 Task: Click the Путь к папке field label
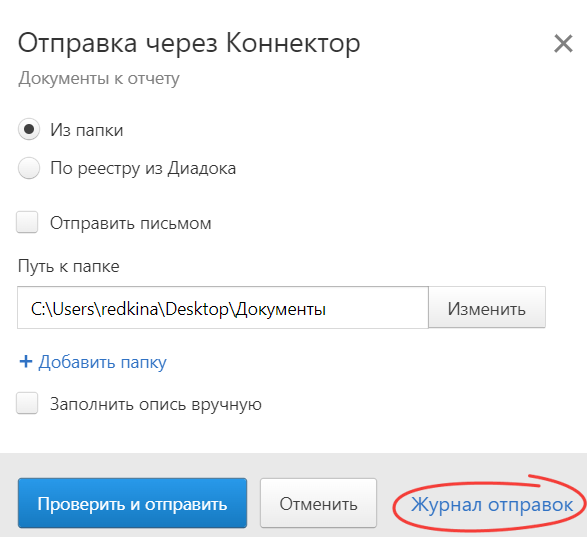(x=69, y=267)
